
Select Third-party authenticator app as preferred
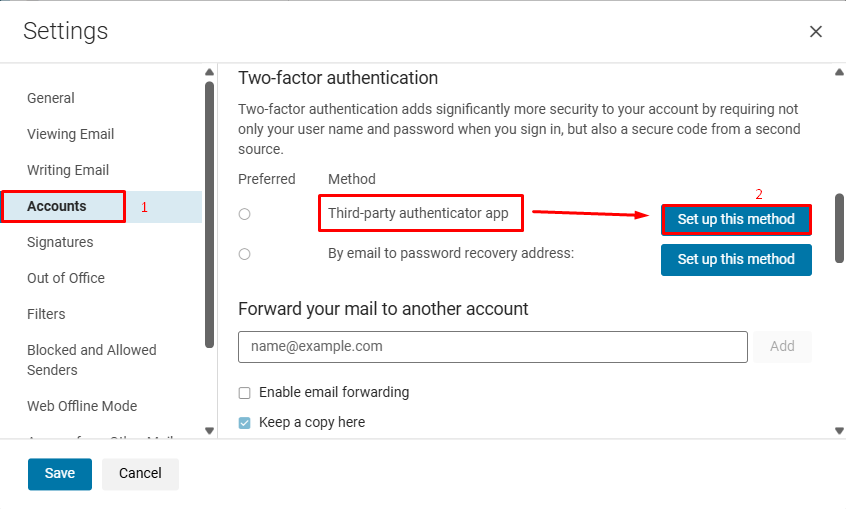[x=245, y=214]
